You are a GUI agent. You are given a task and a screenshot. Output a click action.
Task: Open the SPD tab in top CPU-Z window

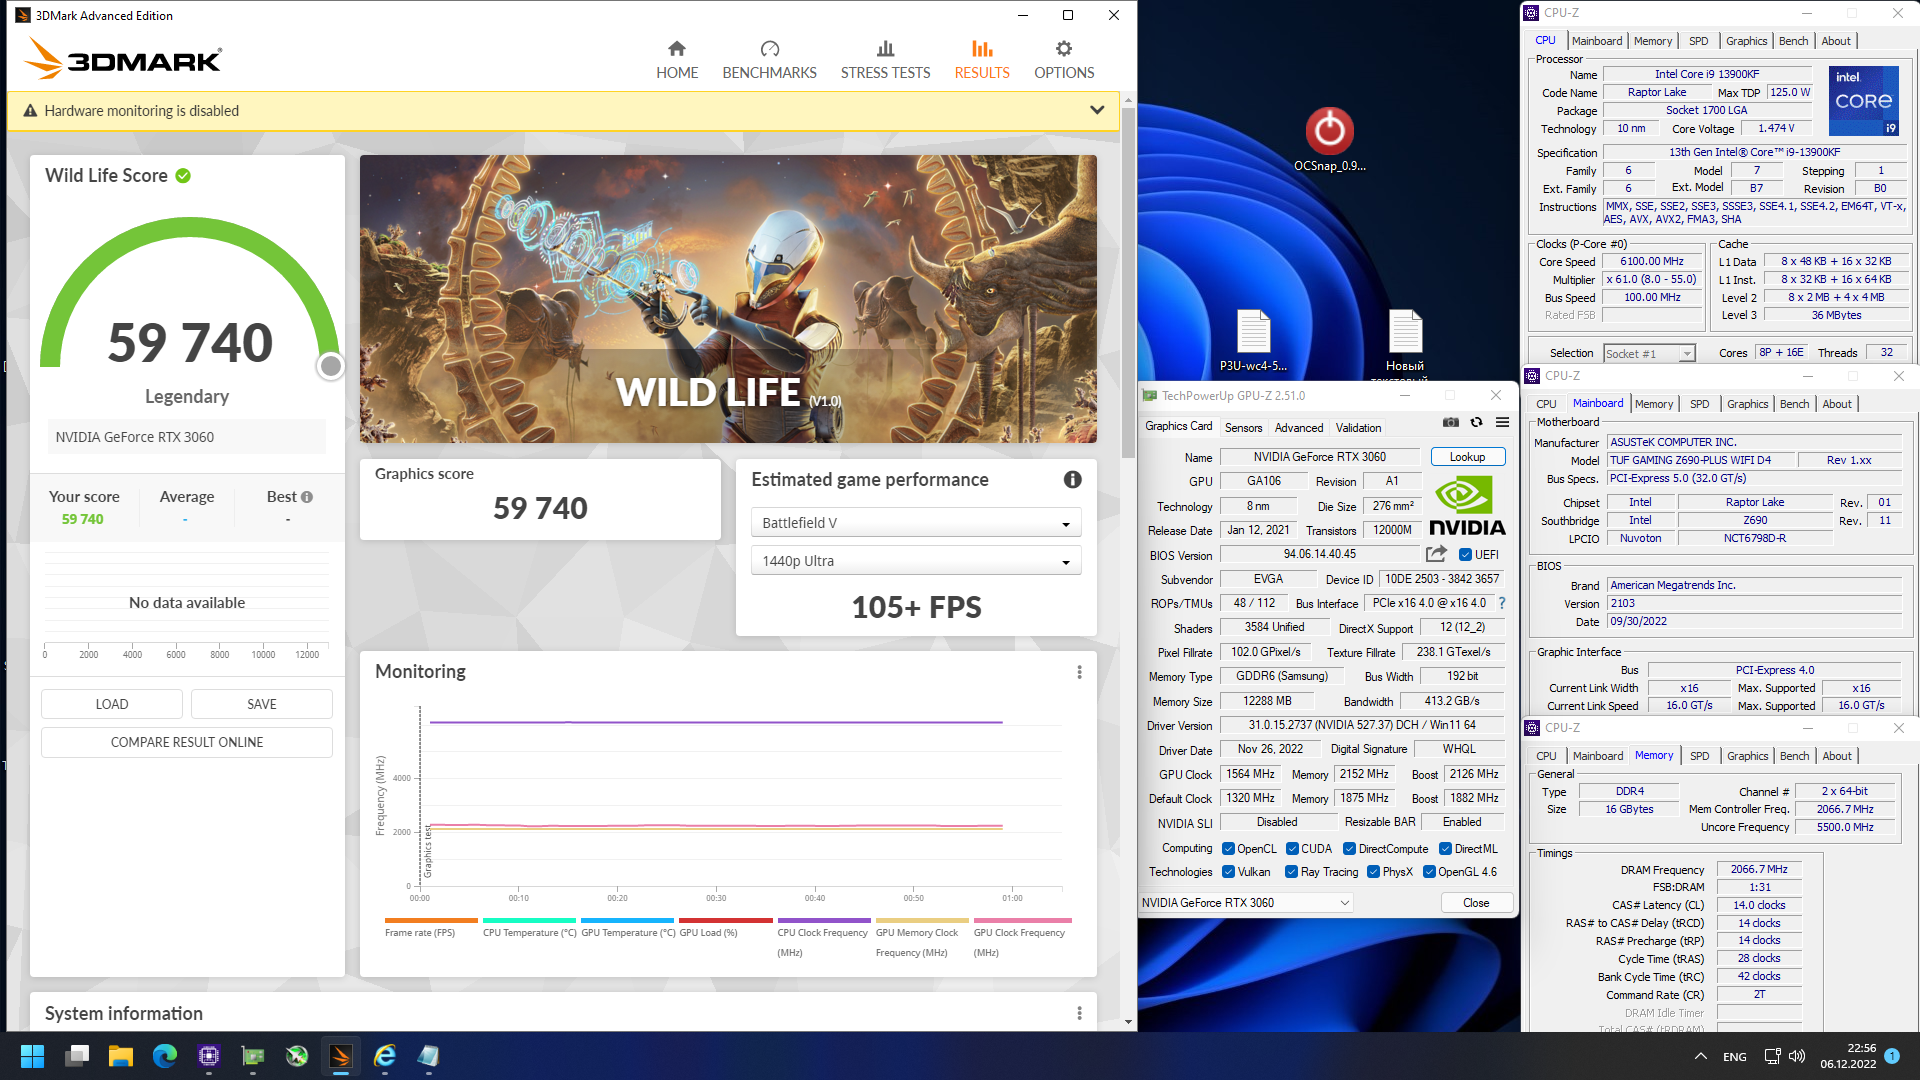tap(1698, 41)
